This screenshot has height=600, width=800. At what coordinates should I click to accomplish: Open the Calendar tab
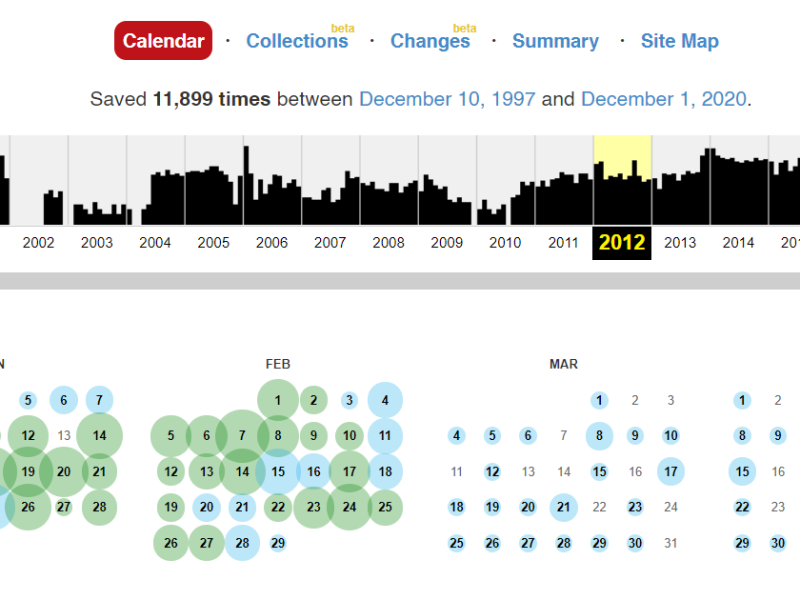(x=163, y=41)
